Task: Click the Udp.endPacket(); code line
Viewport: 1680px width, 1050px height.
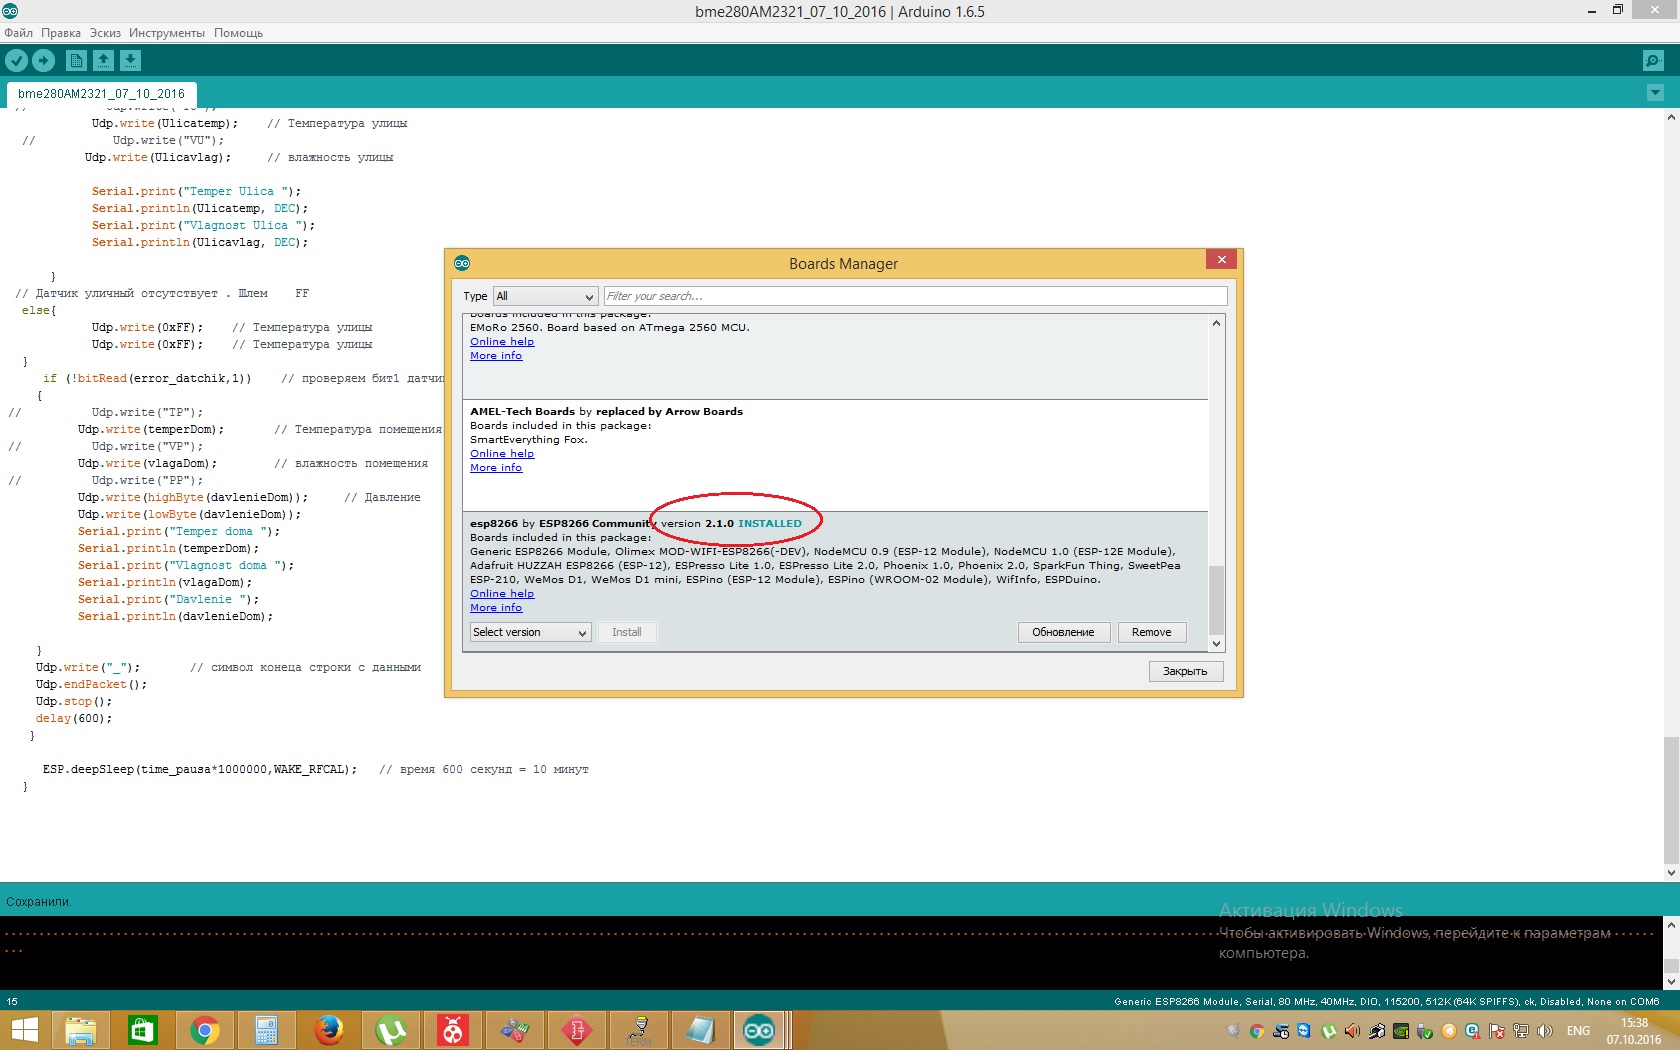Action: 91,685
